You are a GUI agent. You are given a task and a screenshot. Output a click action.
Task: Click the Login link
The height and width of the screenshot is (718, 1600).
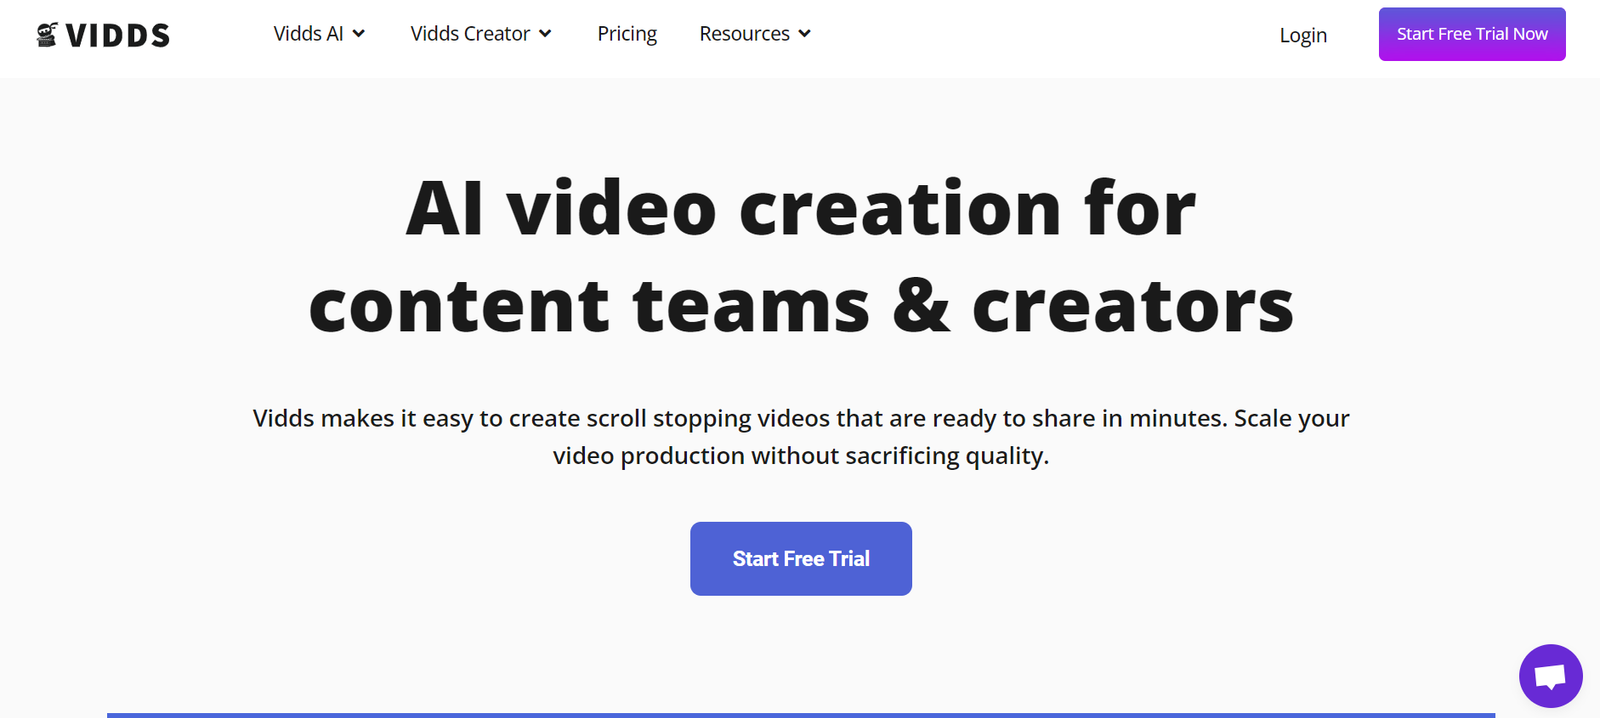click(1303, 35)
